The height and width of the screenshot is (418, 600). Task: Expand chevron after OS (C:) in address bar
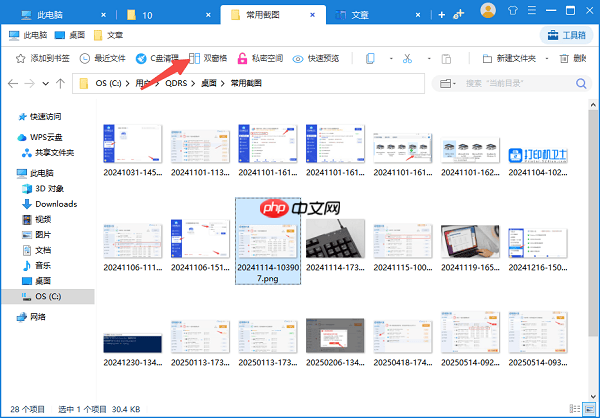[127, 83]
